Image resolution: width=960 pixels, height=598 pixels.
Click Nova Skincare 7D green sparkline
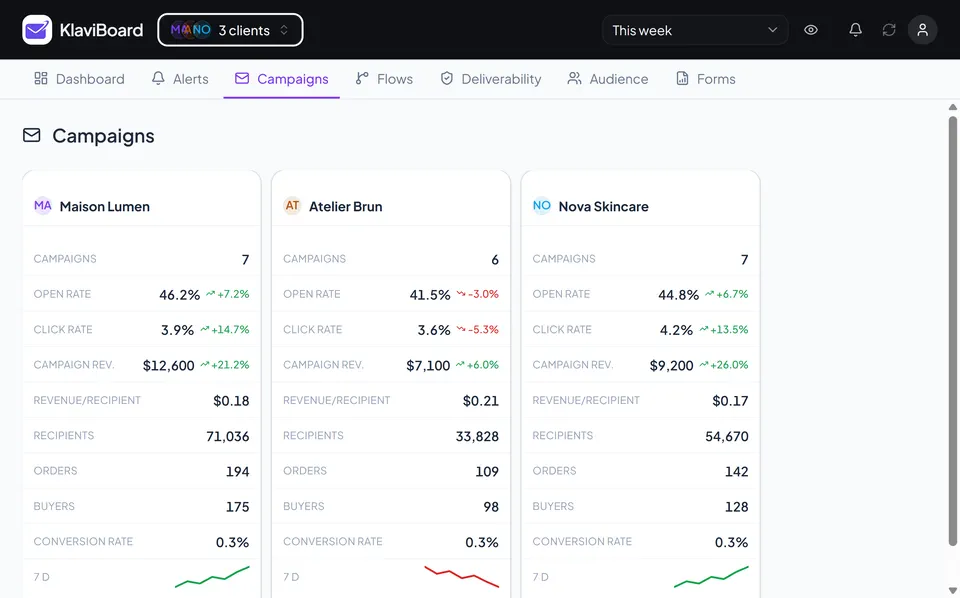click(711, 577)
